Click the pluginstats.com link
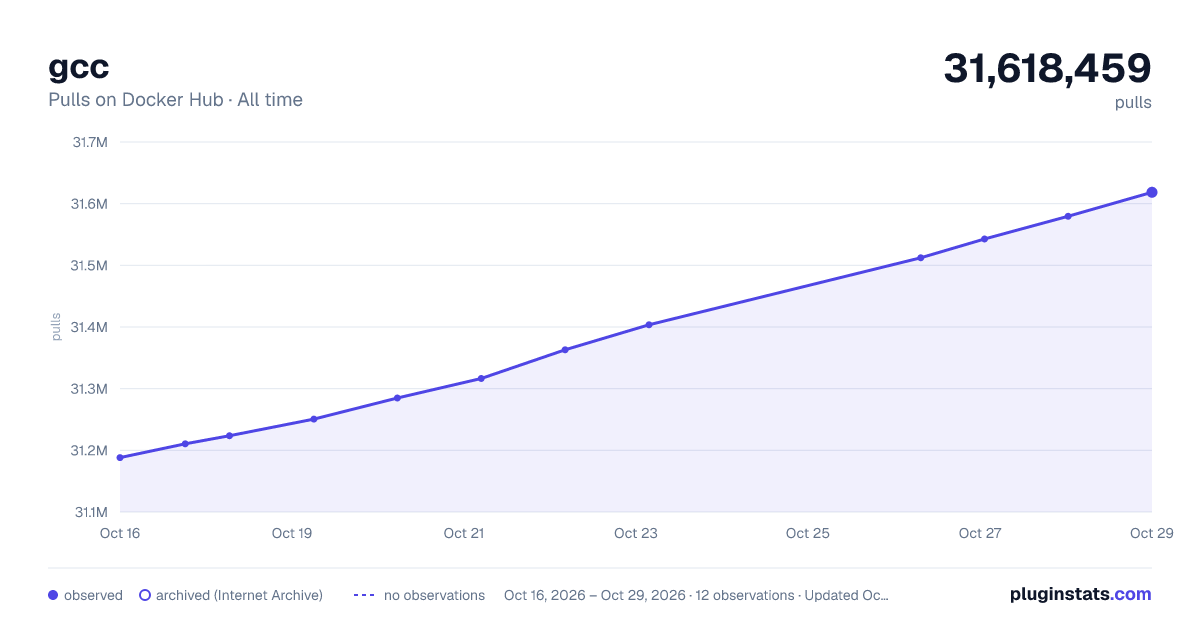 point(1080,594)
